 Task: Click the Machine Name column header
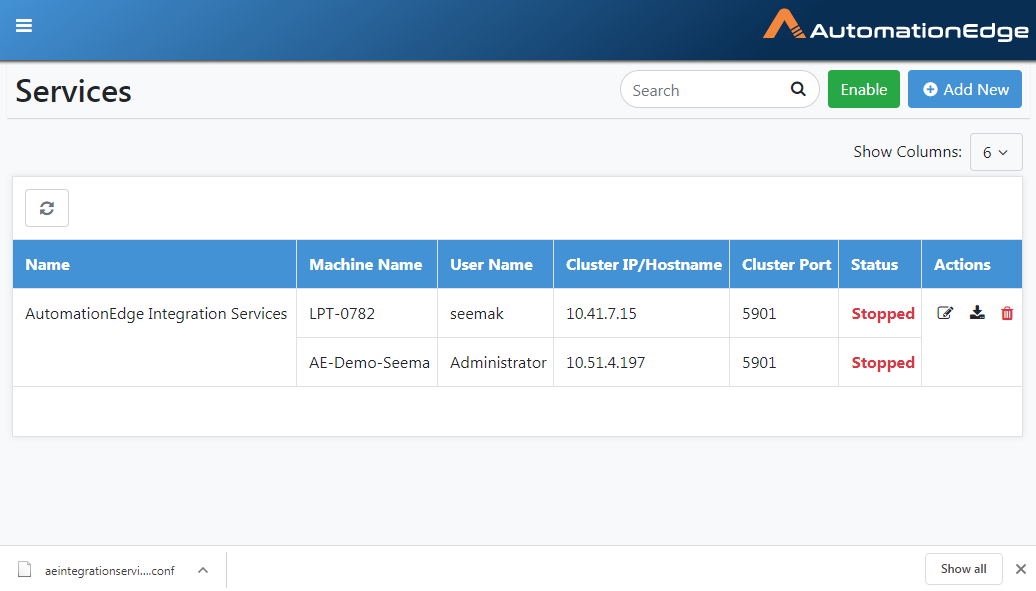click(367, 264)
